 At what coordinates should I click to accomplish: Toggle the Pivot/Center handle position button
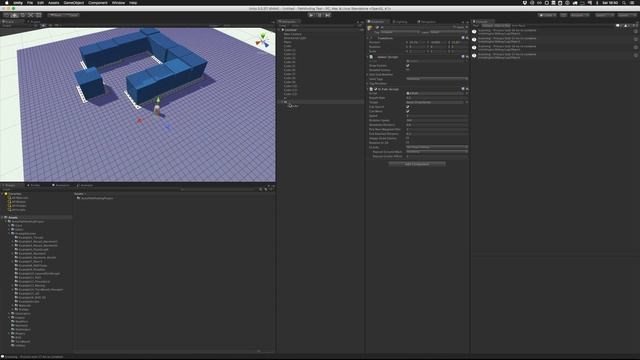(x=56, y=15)
